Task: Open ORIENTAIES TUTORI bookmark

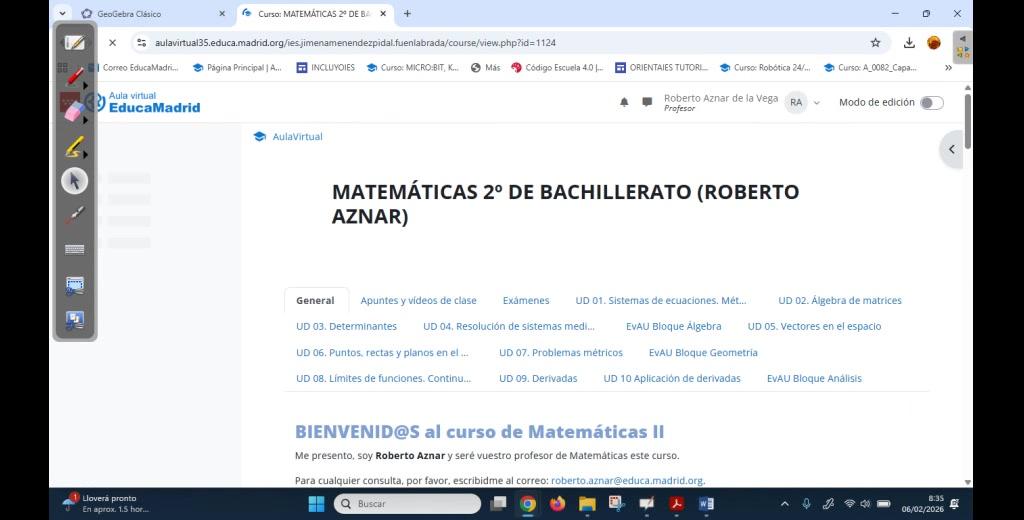Action: (x=662, y=67)
